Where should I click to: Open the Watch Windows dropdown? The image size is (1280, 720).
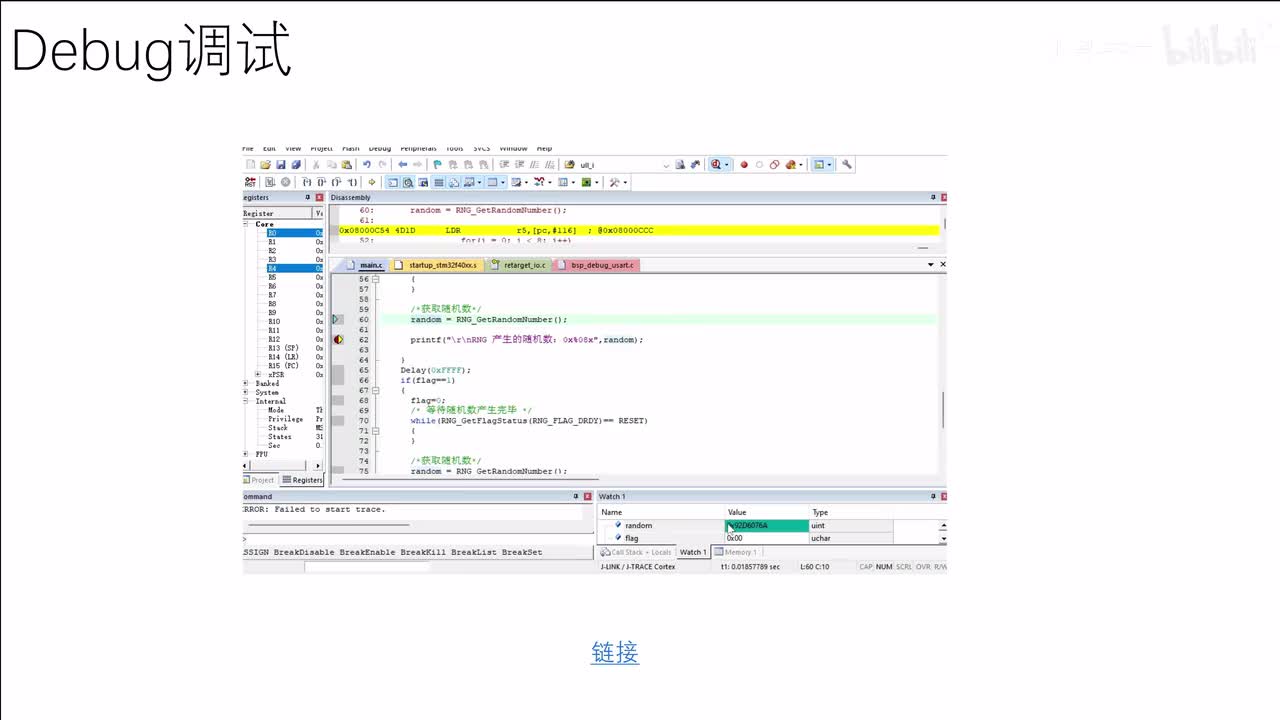tap(479, 182)
